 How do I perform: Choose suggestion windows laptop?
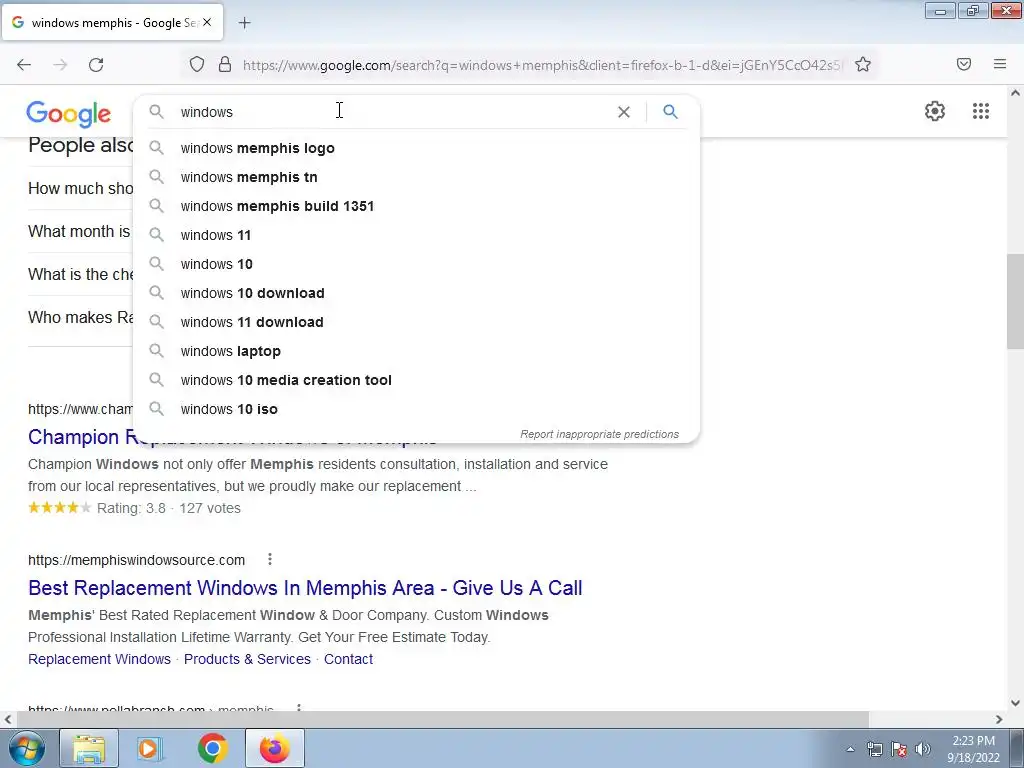click(416, 351)
